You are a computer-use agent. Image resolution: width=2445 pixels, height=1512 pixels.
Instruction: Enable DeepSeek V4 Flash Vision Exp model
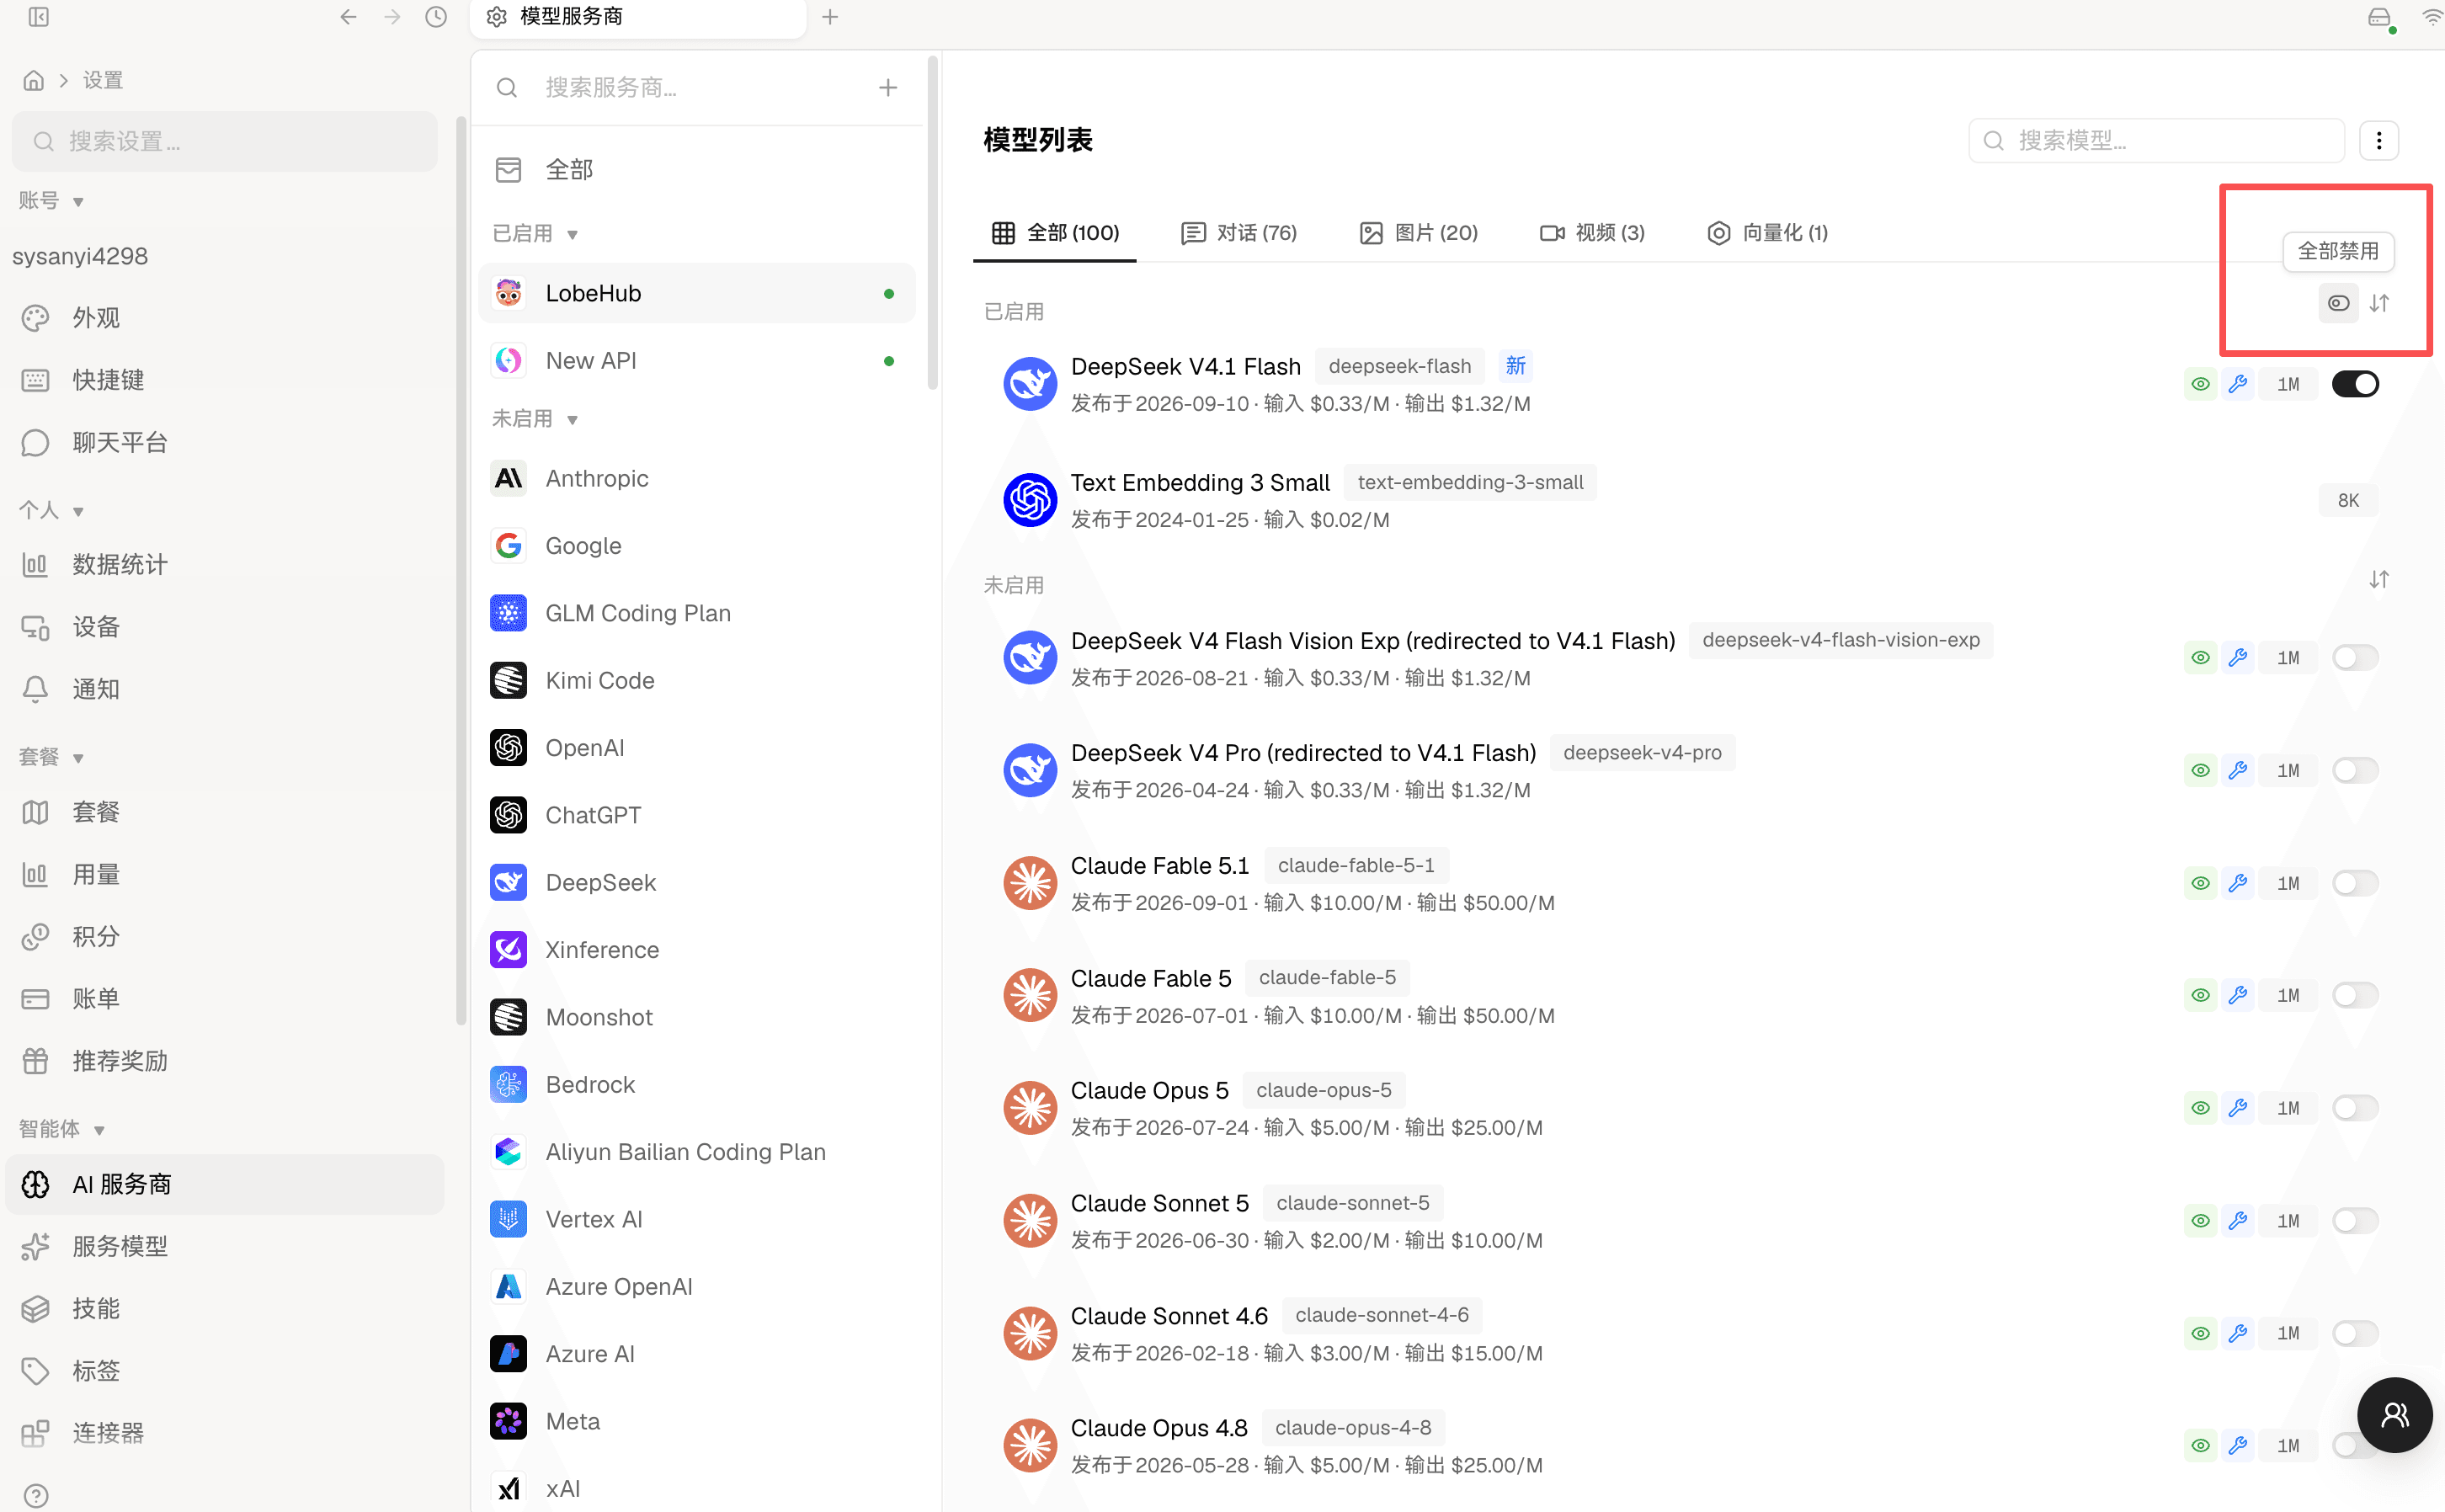point(2355,658)
